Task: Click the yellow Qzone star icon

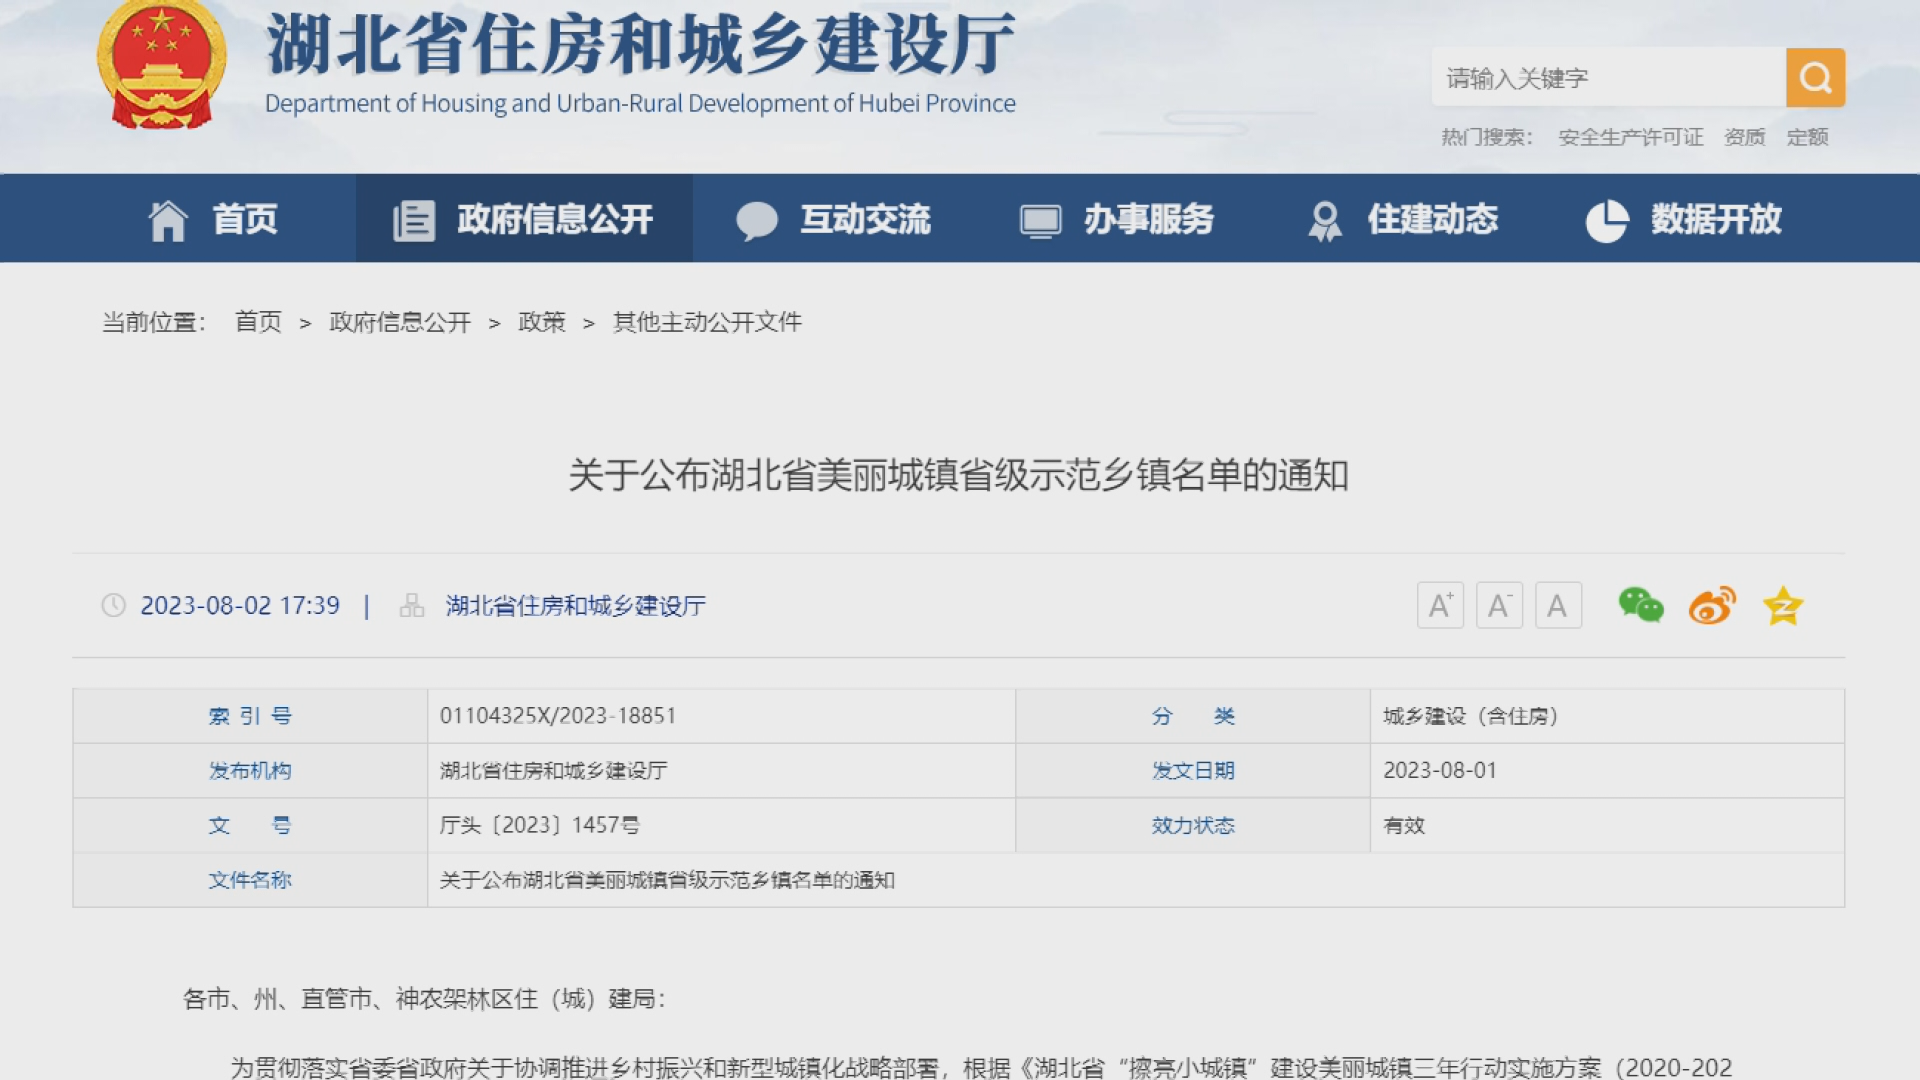Action: [x=1783, y=606]
